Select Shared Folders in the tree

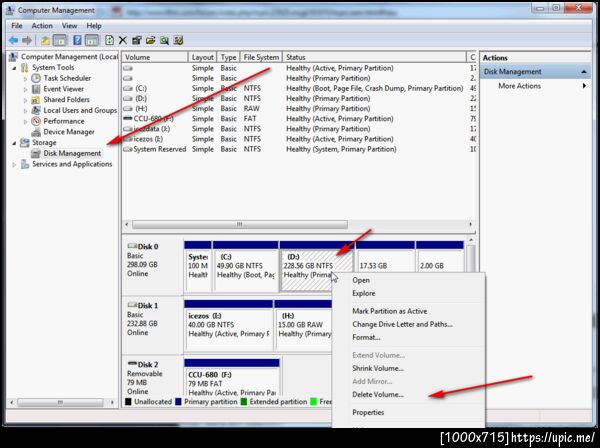click(66, 99)
